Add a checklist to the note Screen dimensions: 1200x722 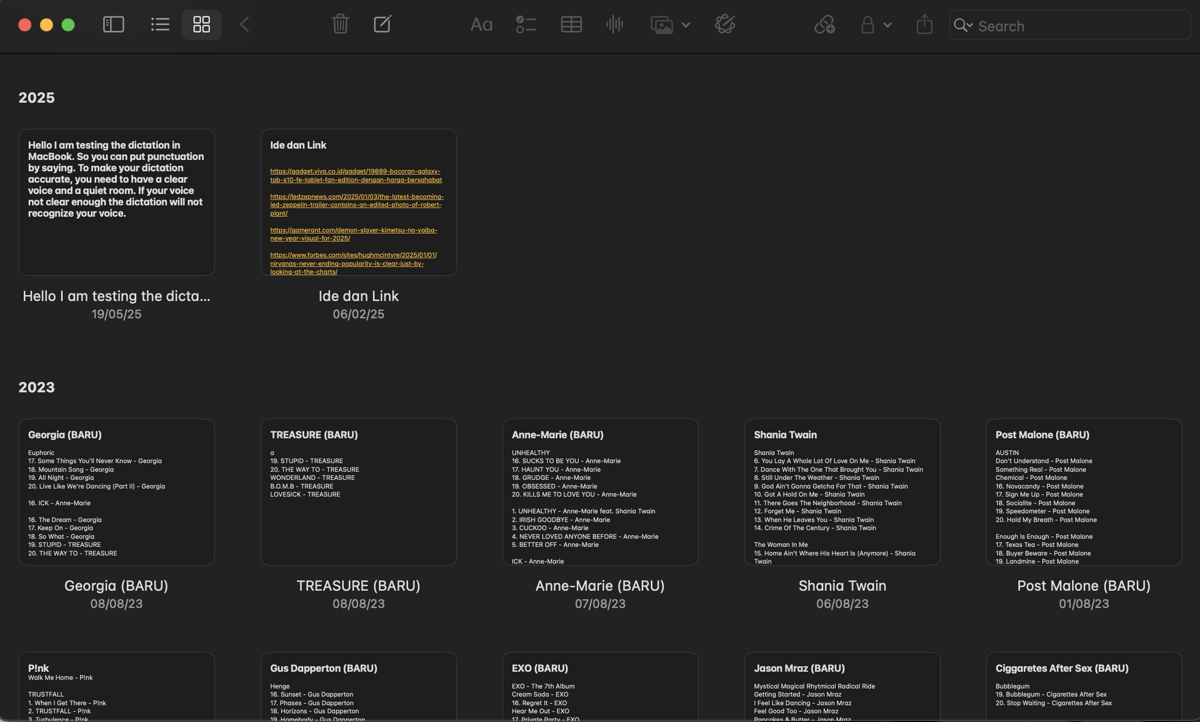tap(526, 25)
